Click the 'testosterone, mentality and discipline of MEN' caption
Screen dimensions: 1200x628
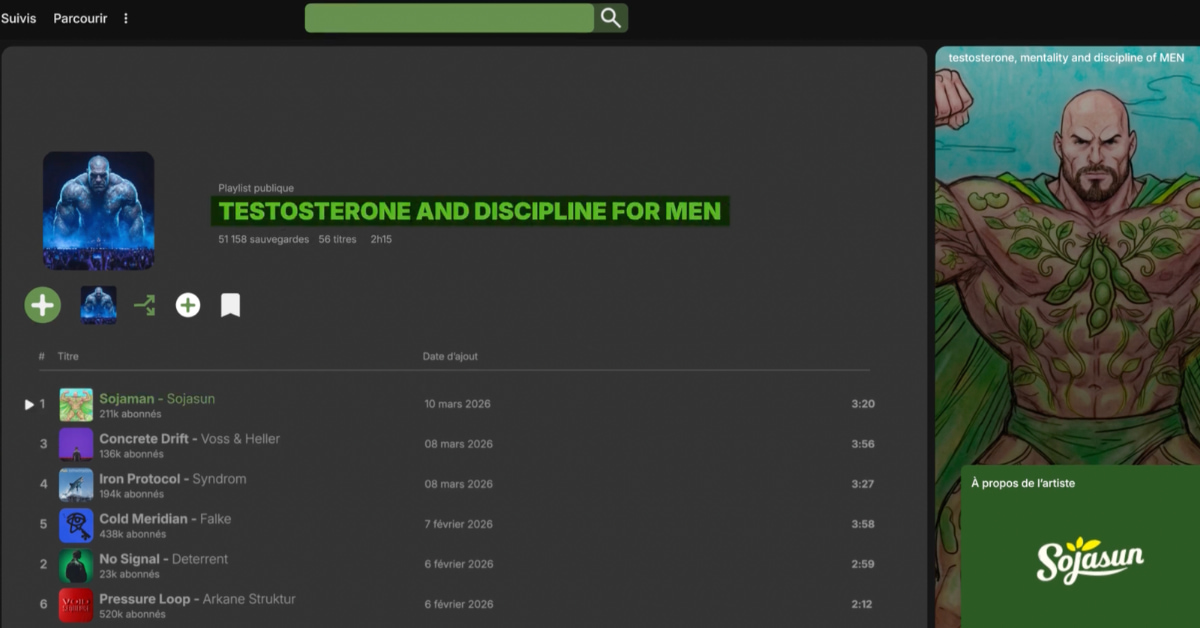point(1066,58)
